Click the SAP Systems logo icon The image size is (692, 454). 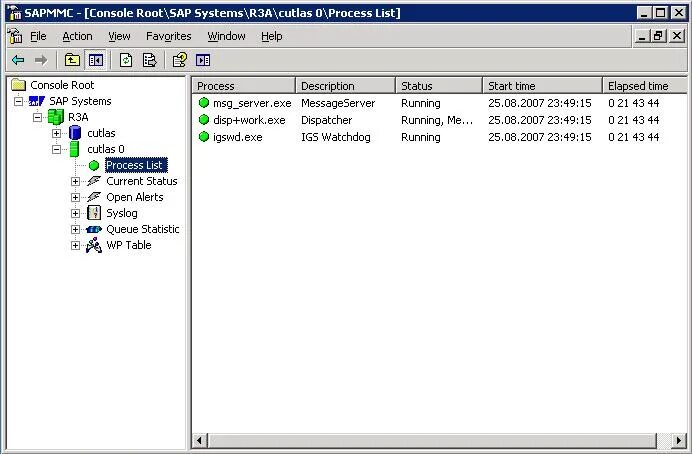click(37, 101)
